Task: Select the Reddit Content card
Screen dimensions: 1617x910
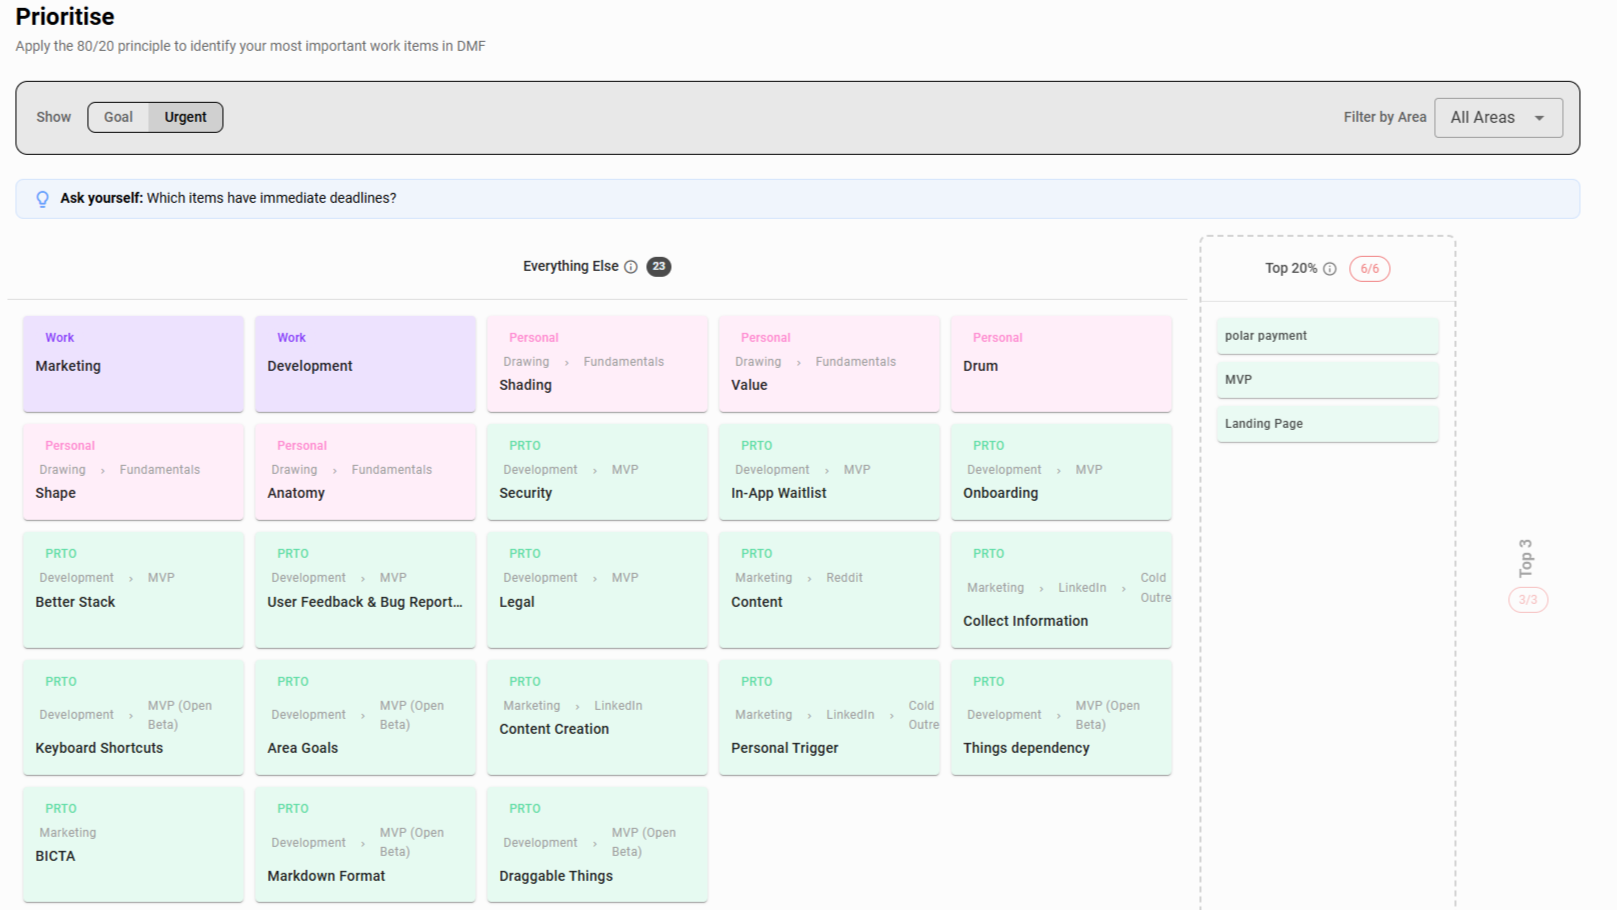Action: click(x=829, y=590)
